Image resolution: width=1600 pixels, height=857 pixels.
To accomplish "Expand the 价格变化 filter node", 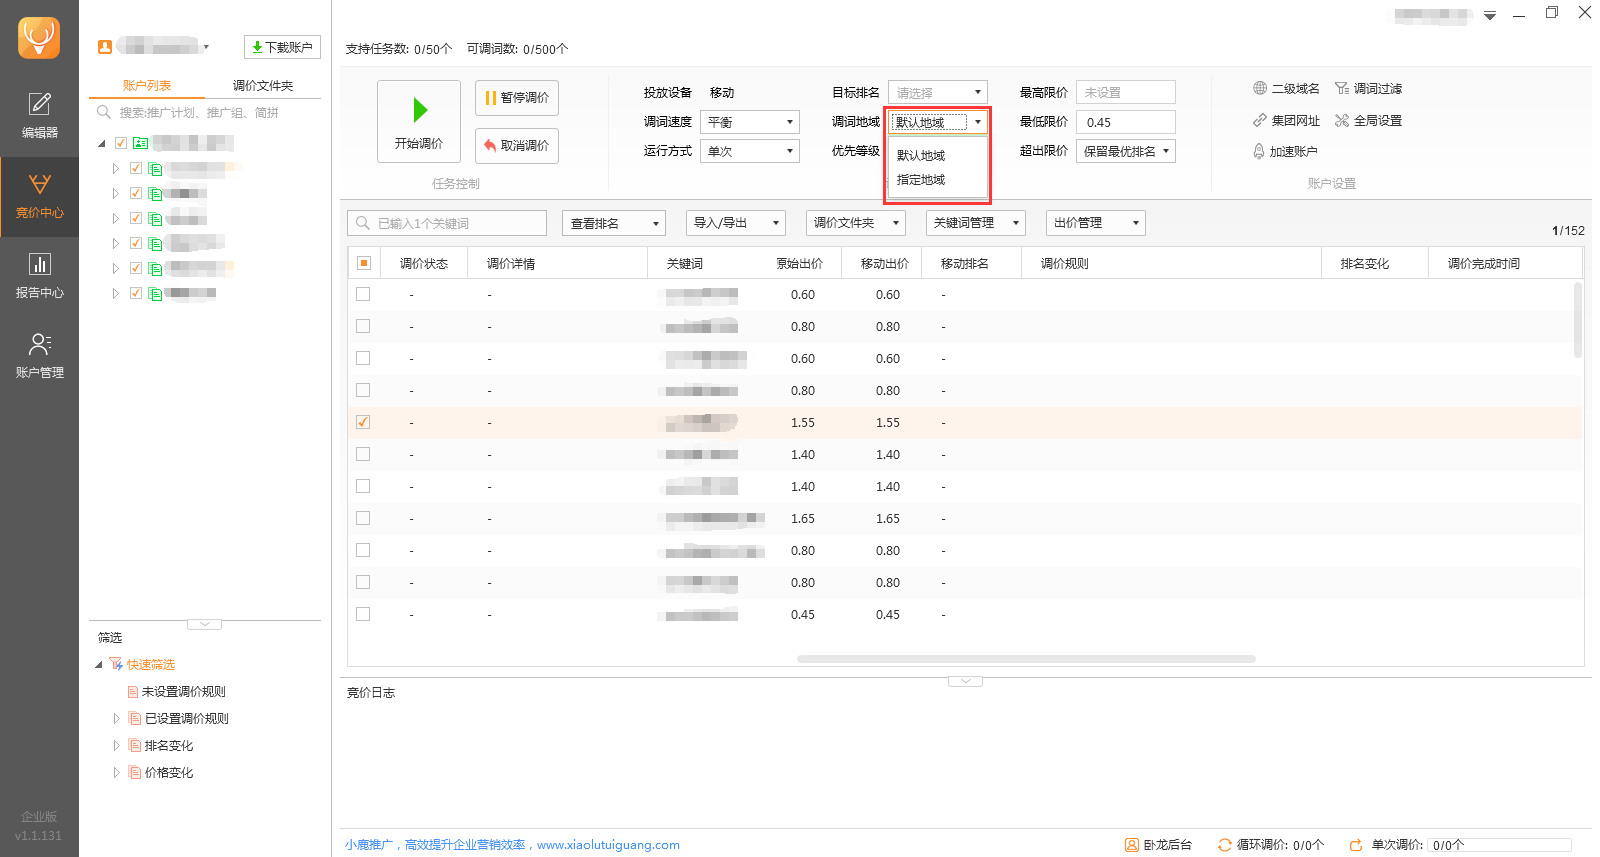I will coord(116,773).
